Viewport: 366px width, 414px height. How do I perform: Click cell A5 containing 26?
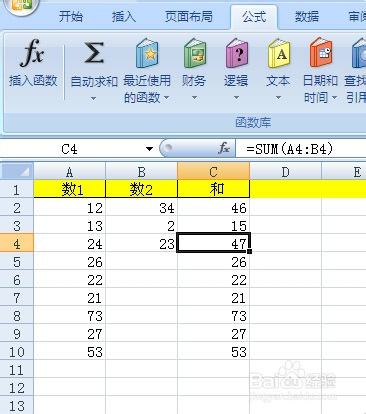(70, 262)
